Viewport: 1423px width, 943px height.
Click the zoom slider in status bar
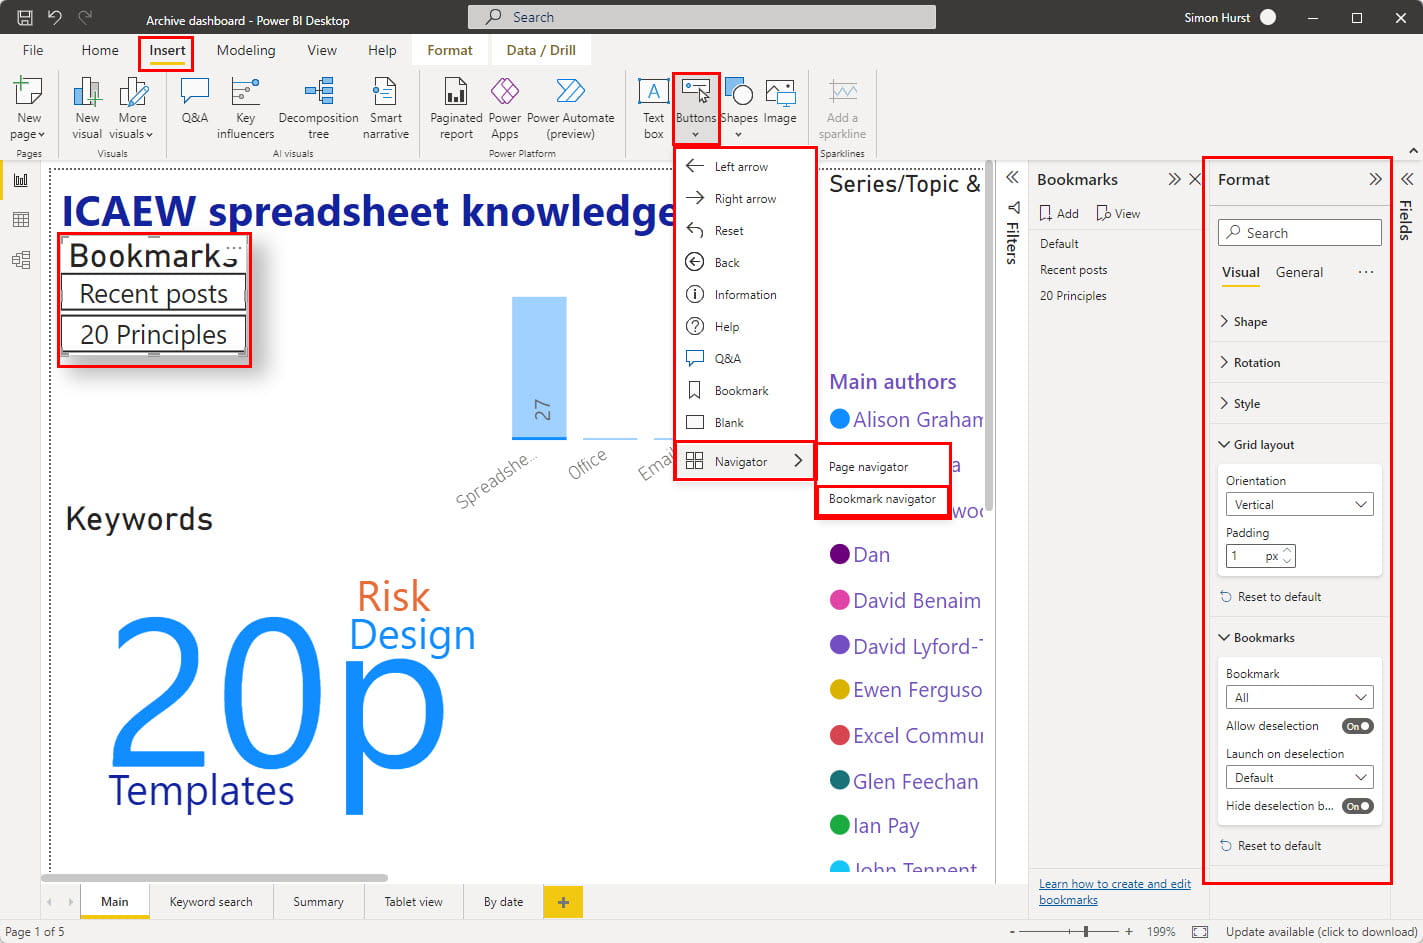point(1086,932)
